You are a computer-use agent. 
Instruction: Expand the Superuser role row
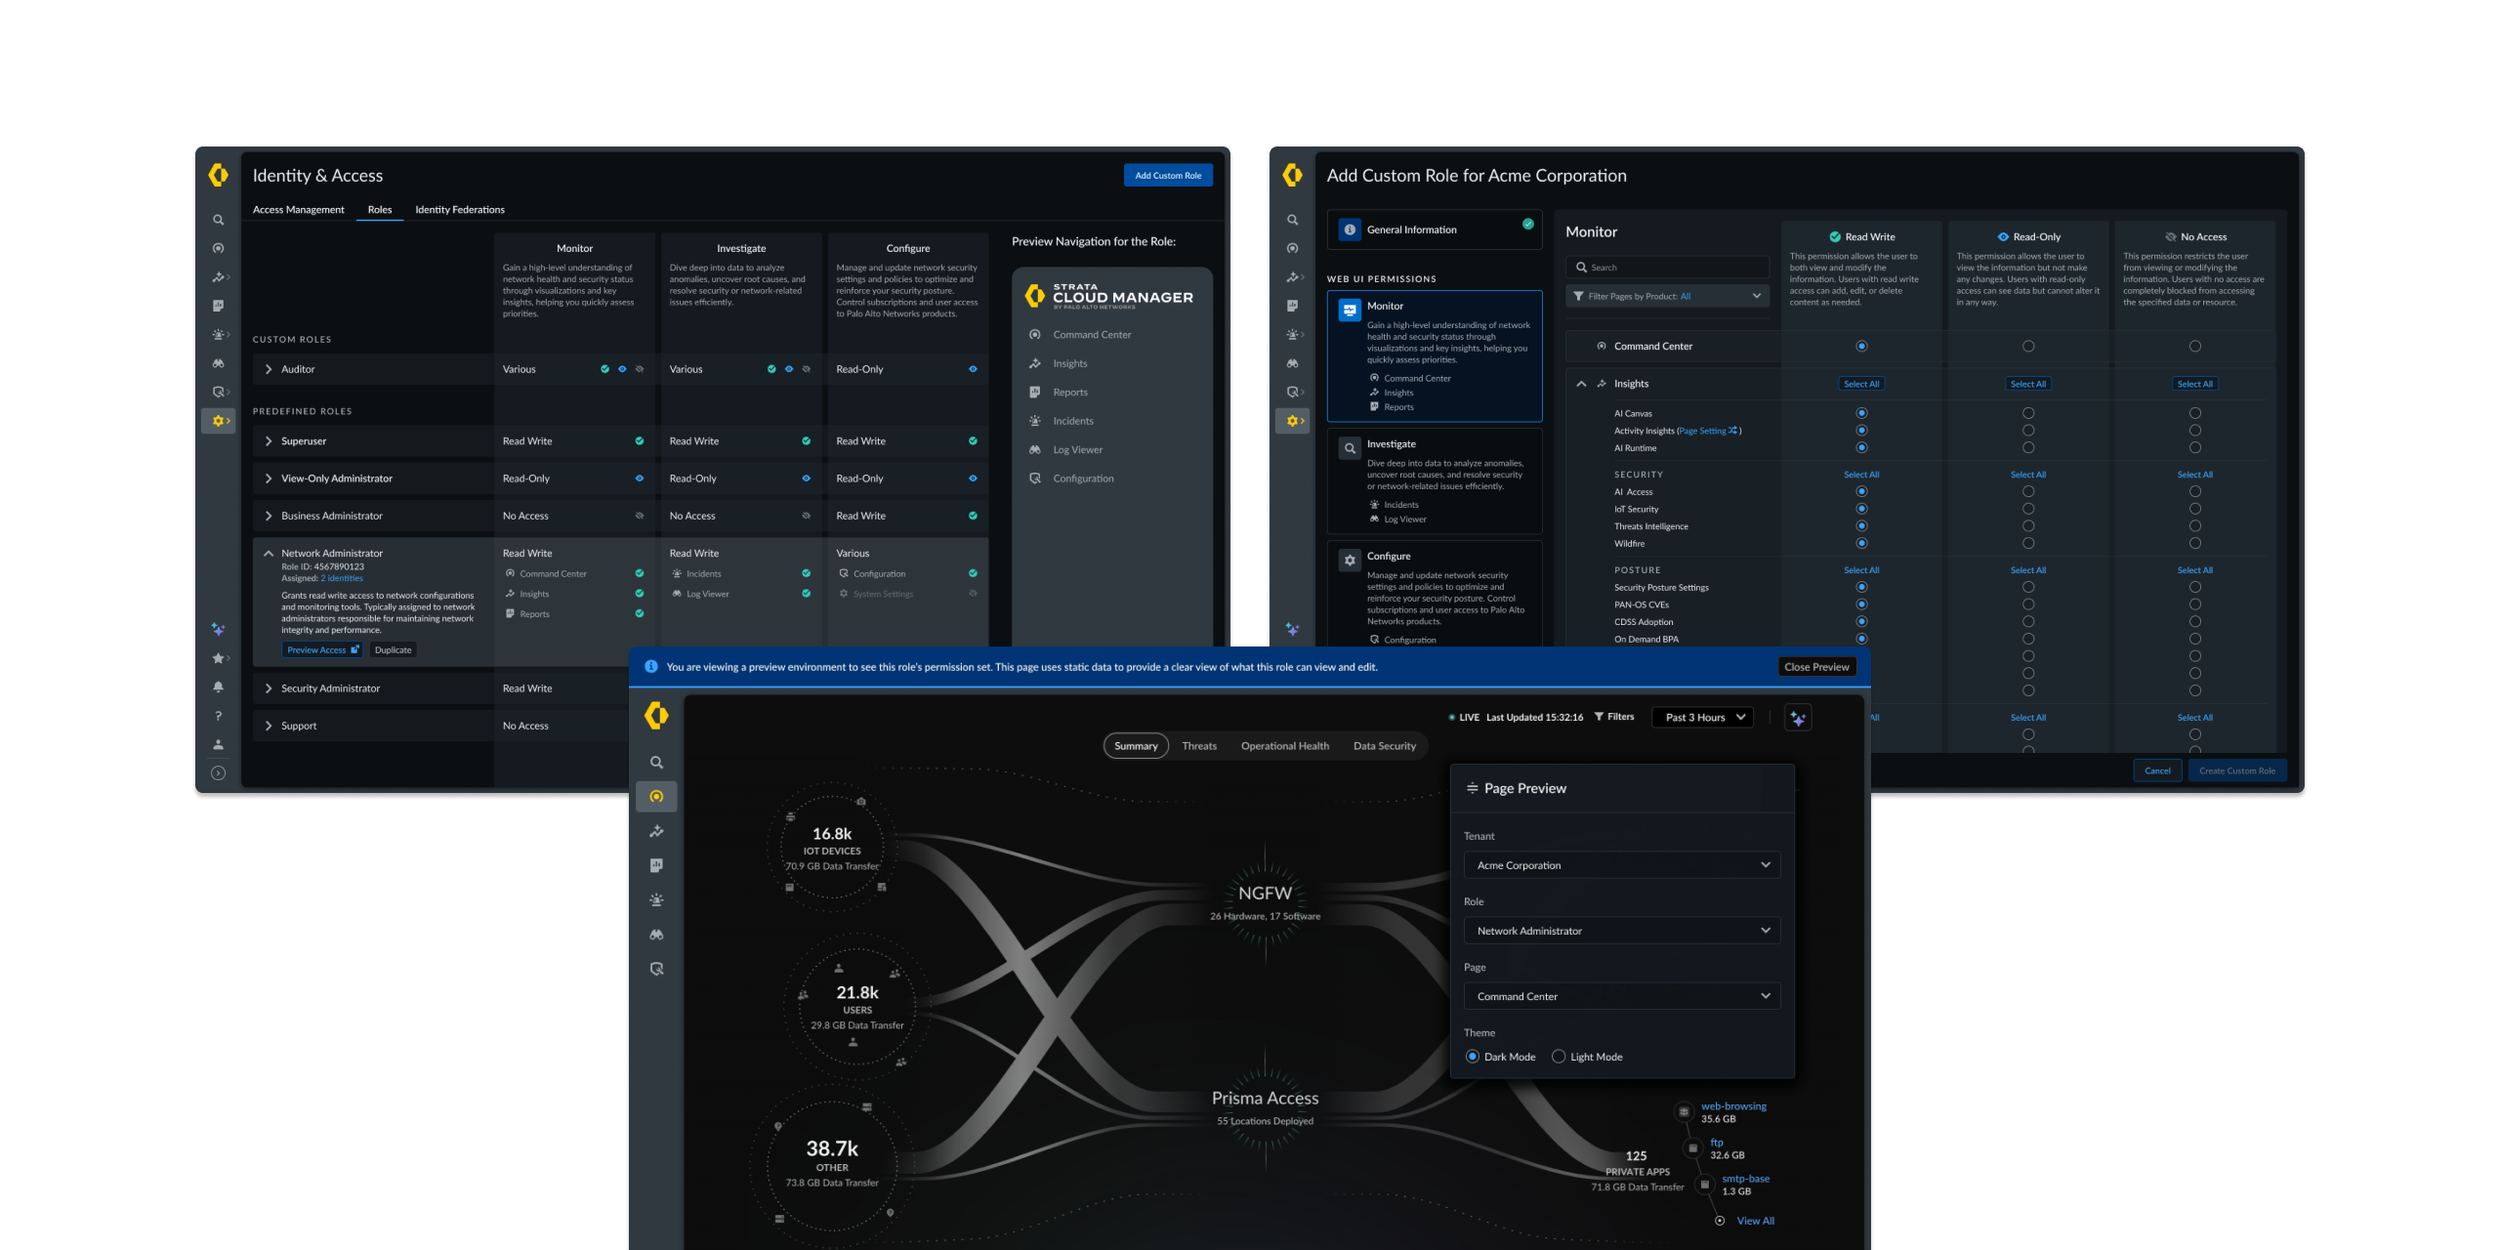[x=268, y=441]
